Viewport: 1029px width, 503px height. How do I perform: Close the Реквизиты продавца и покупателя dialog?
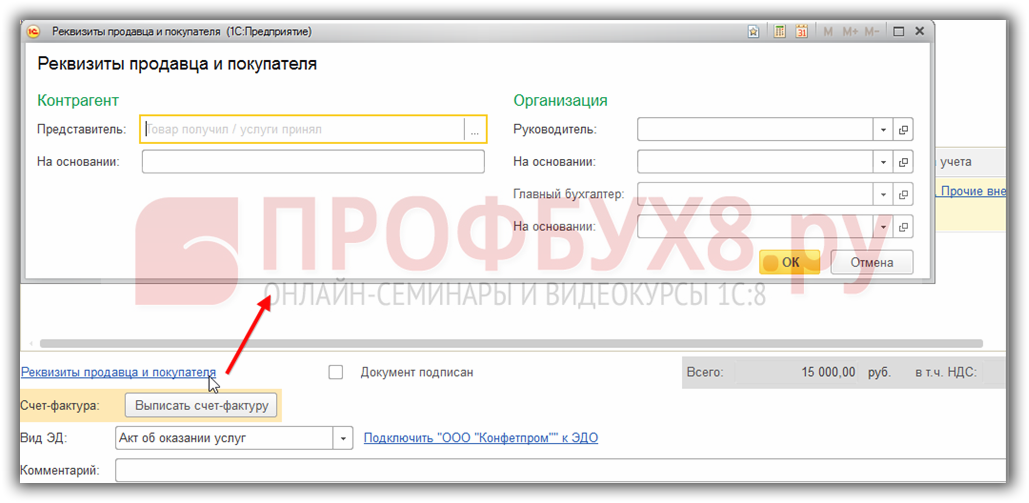tap(919, 32)
